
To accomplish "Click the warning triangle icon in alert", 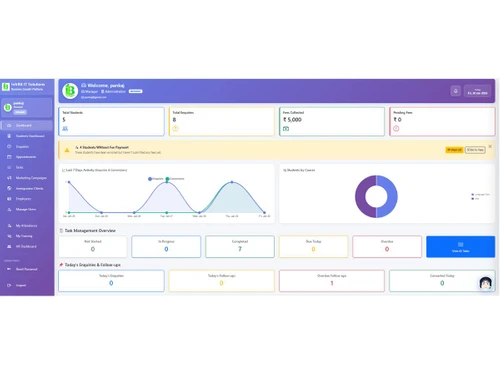I will [67, 150].
